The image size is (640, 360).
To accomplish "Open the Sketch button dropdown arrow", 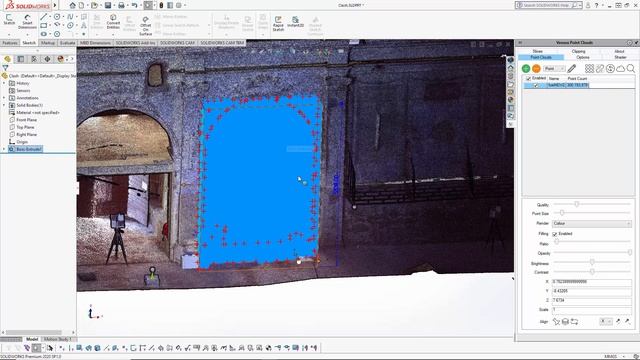I will (9, 34).
